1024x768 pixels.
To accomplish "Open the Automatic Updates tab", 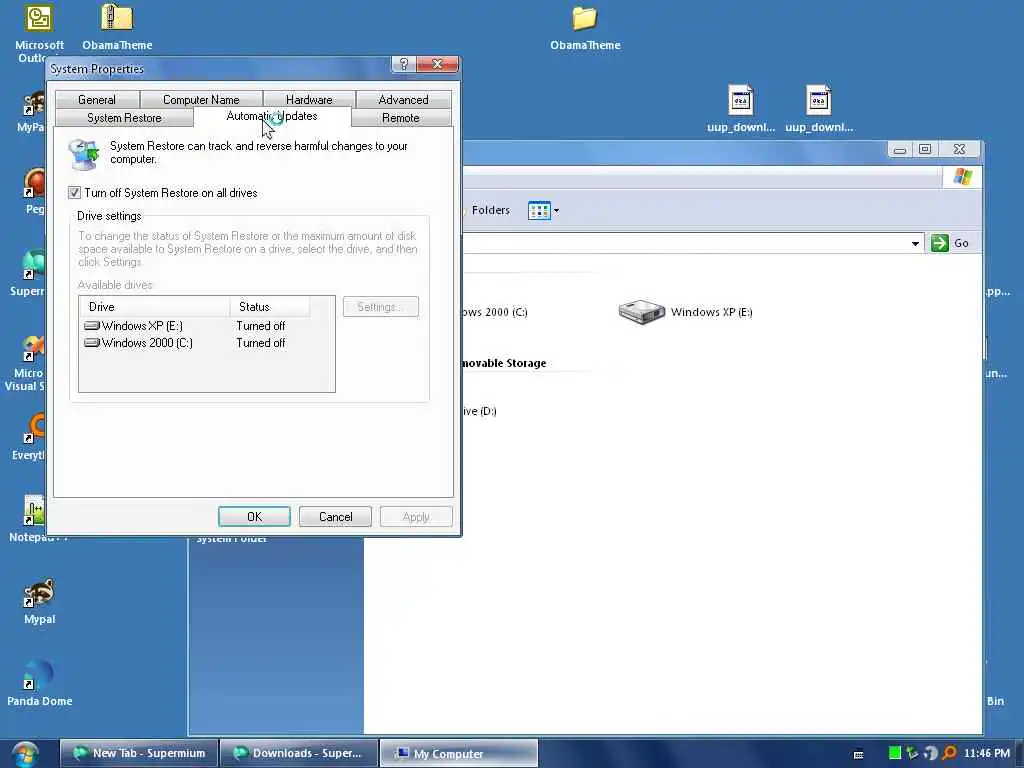I will [x=272, y=116].
